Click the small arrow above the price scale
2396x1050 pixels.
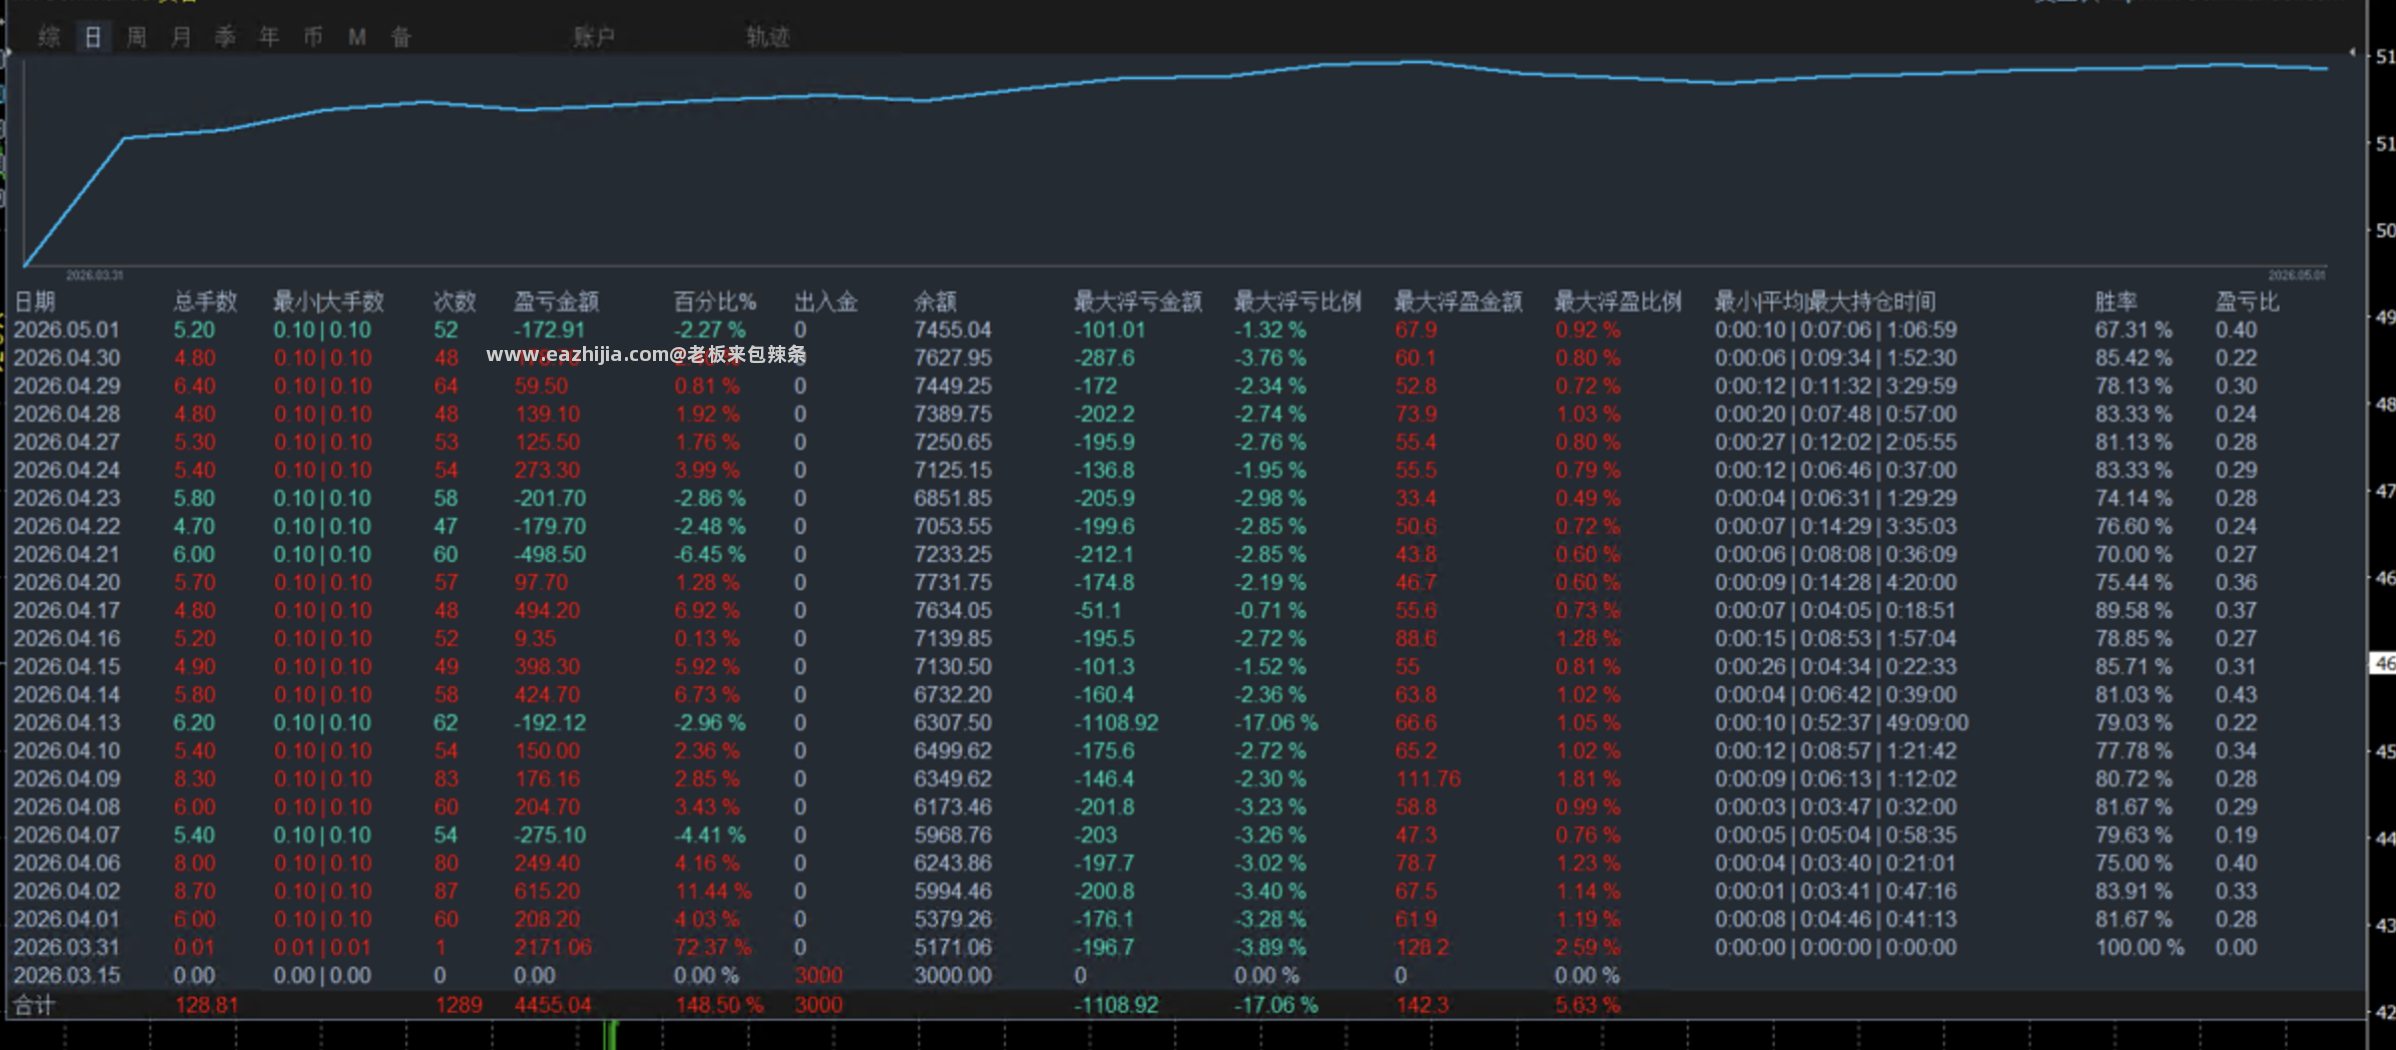[2352, 52]
